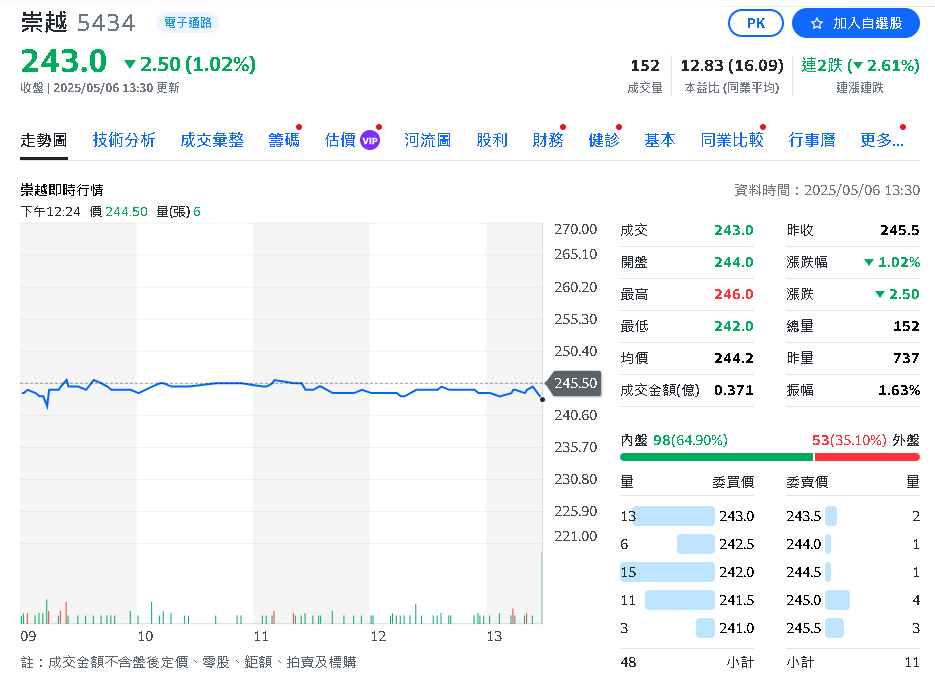The width and height of the screenshot is (935, 676).
Task: Click the PK compare button
Action: [756, 23]
